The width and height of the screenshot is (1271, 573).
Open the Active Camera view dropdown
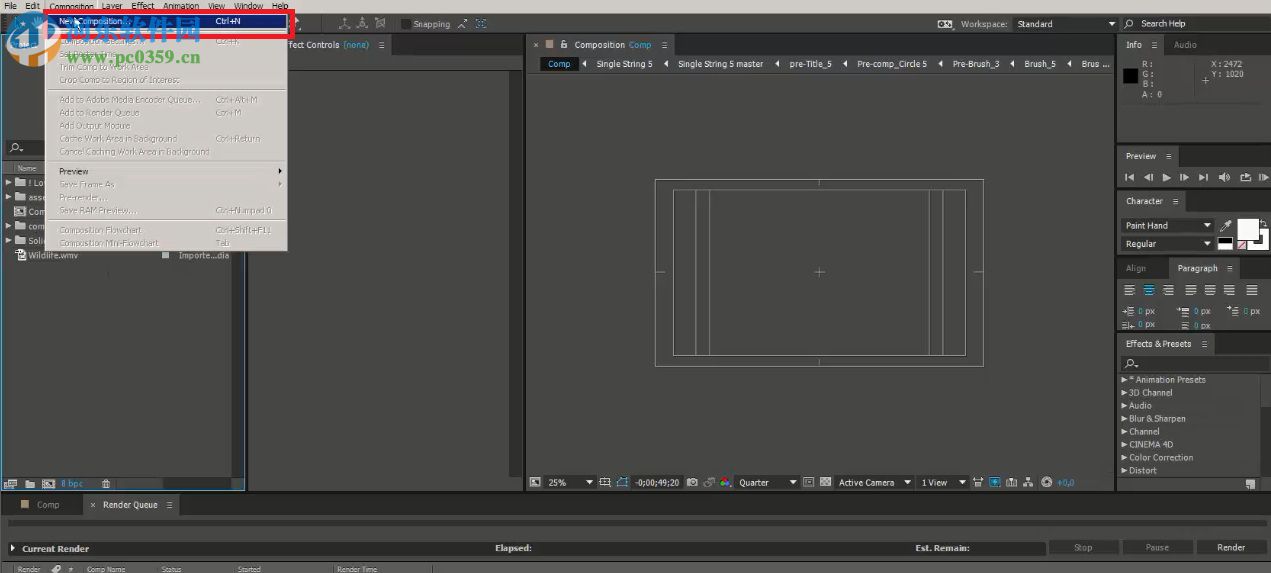(875, 483)
